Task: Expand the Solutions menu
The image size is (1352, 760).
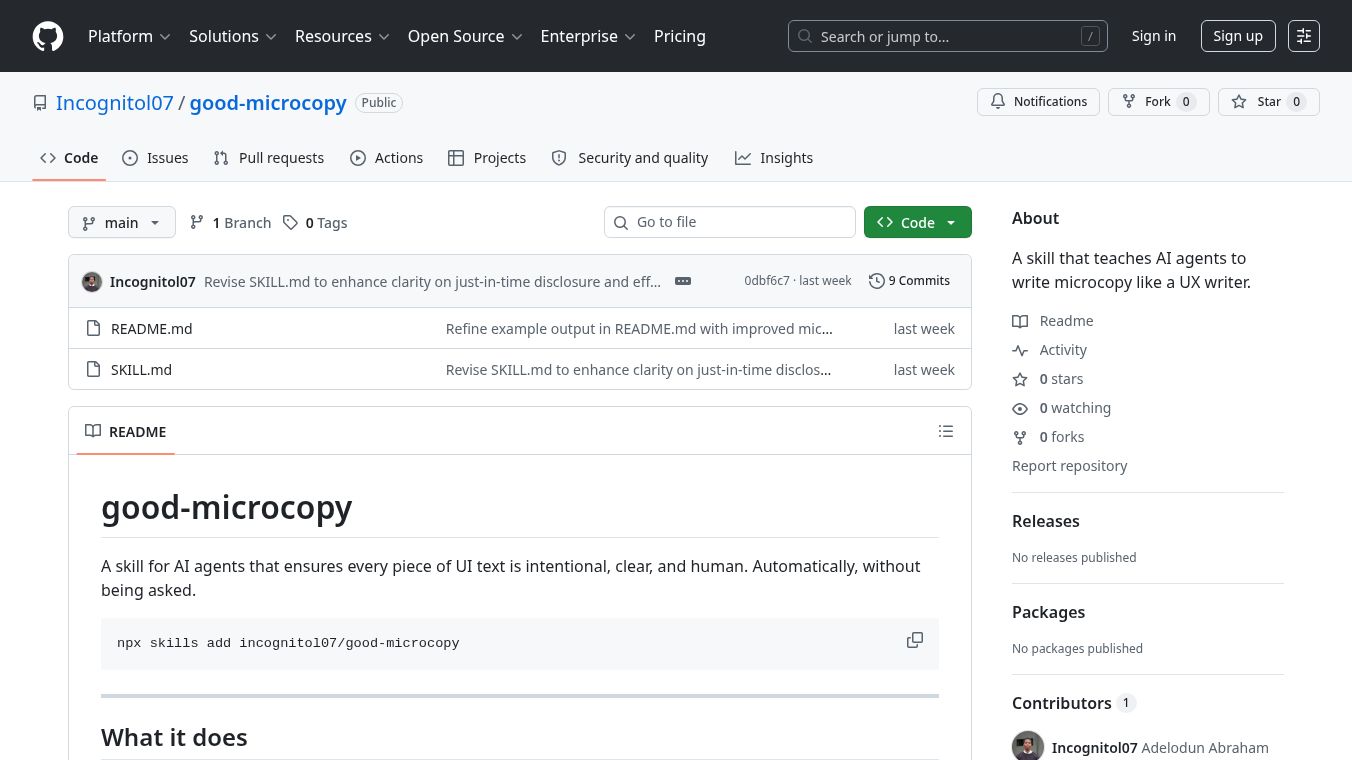Action: [x=232, y=36]
